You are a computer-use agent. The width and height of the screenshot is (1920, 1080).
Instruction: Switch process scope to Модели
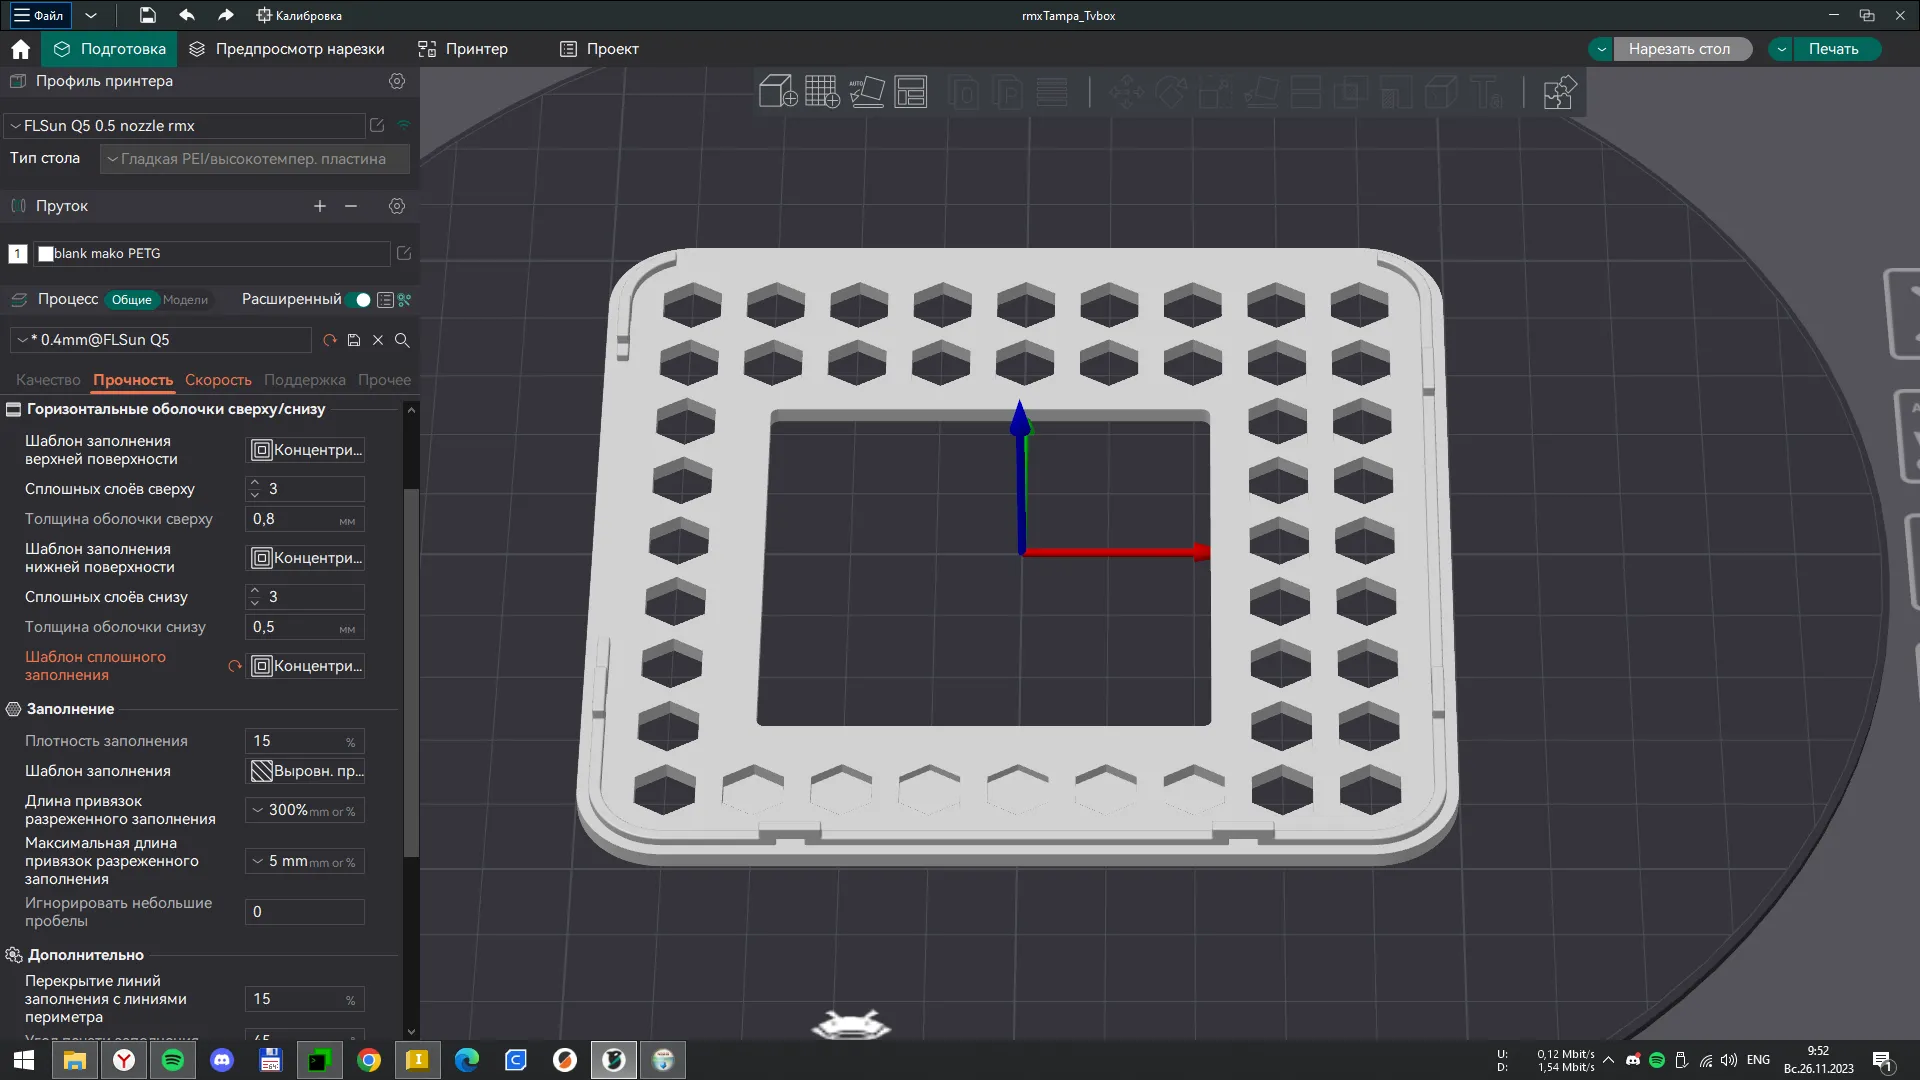click(x=186, y=300)
